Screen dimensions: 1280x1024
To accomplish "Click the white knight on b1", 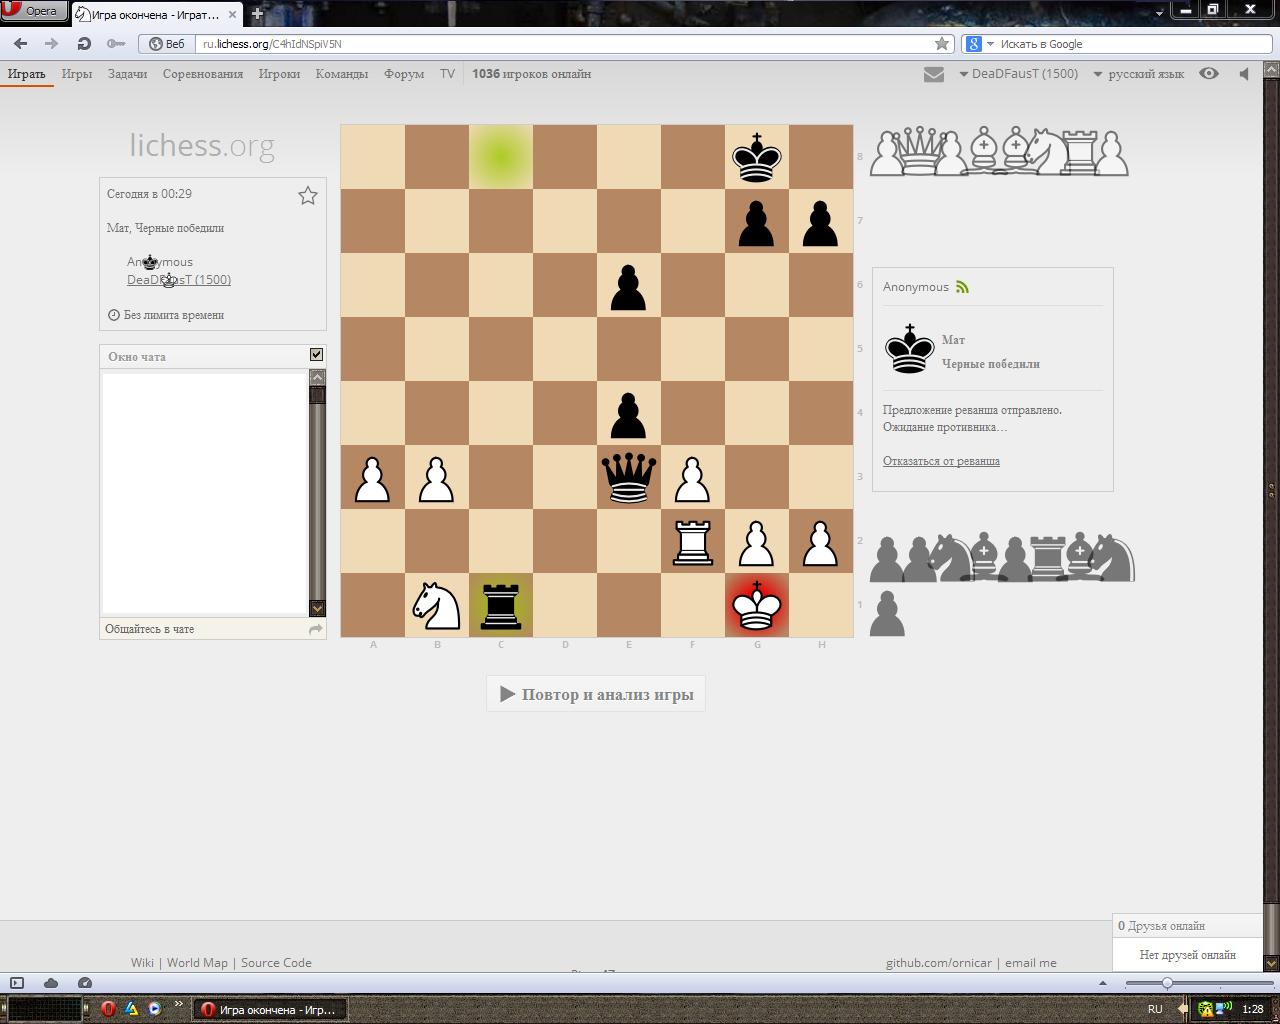I will (x=437, y=605).
